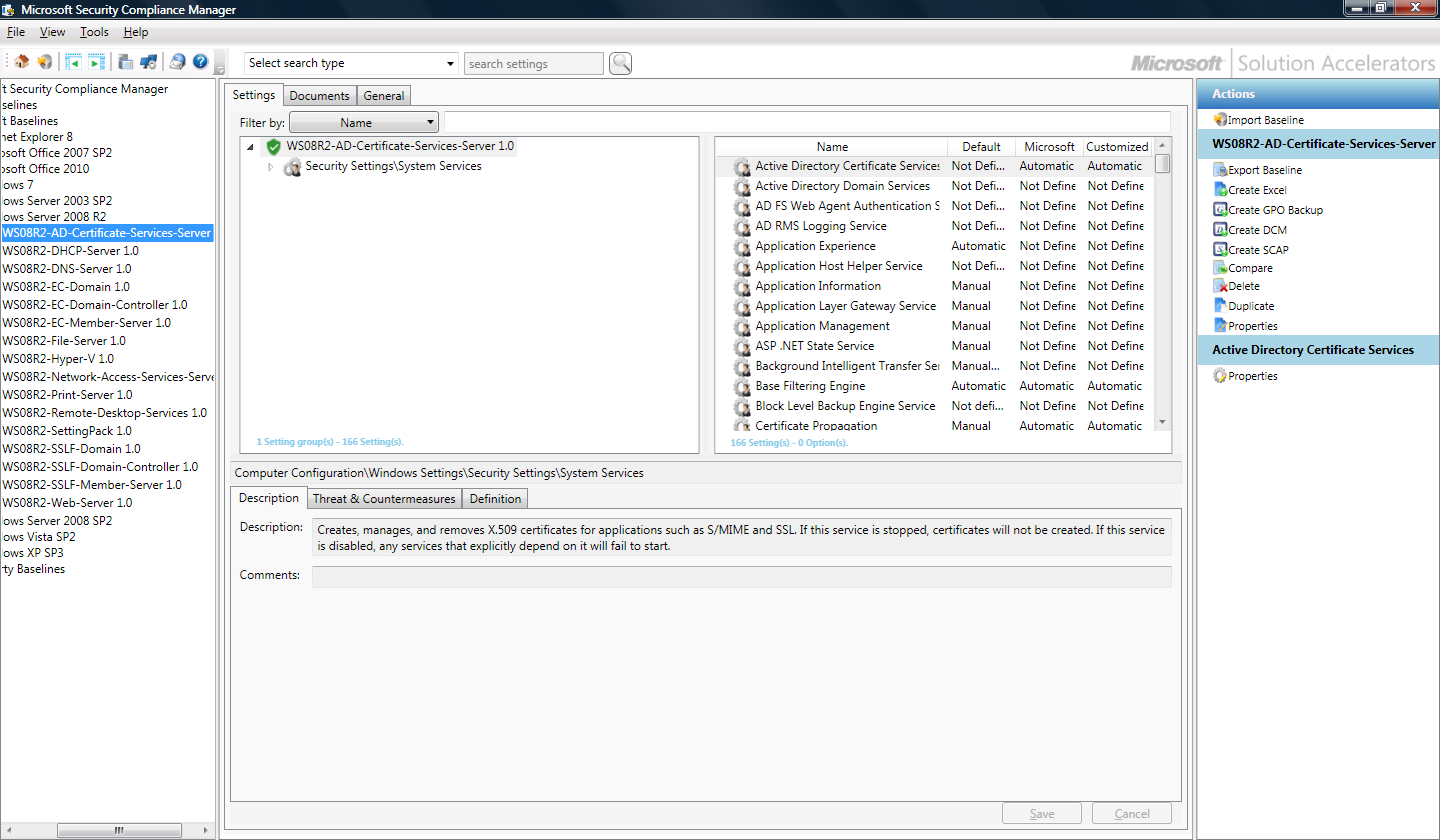Screen dimensions: 1440x840
Task: Click the Duplicate action icon
Action: [1220, 306]
